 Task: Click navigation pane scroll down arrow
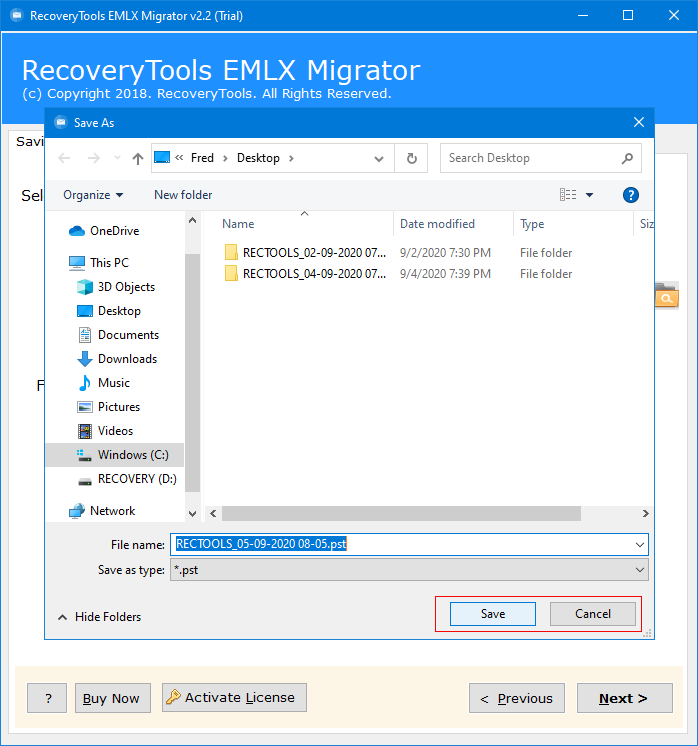click(x=193, y=513)
